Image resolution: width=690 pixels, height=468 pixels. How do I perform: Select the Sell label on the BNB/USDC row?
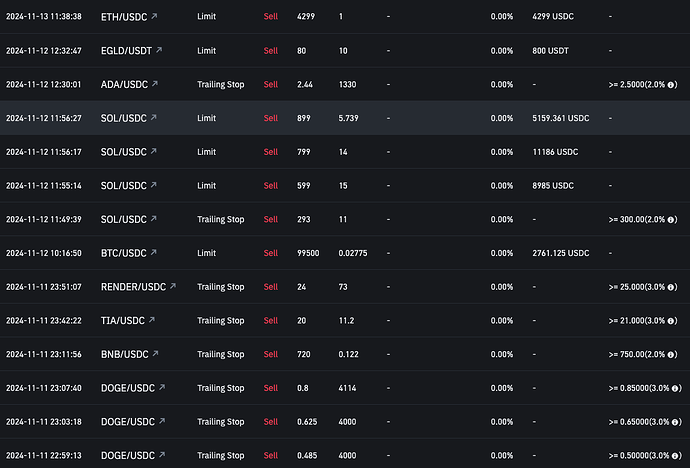coord(271,354)
